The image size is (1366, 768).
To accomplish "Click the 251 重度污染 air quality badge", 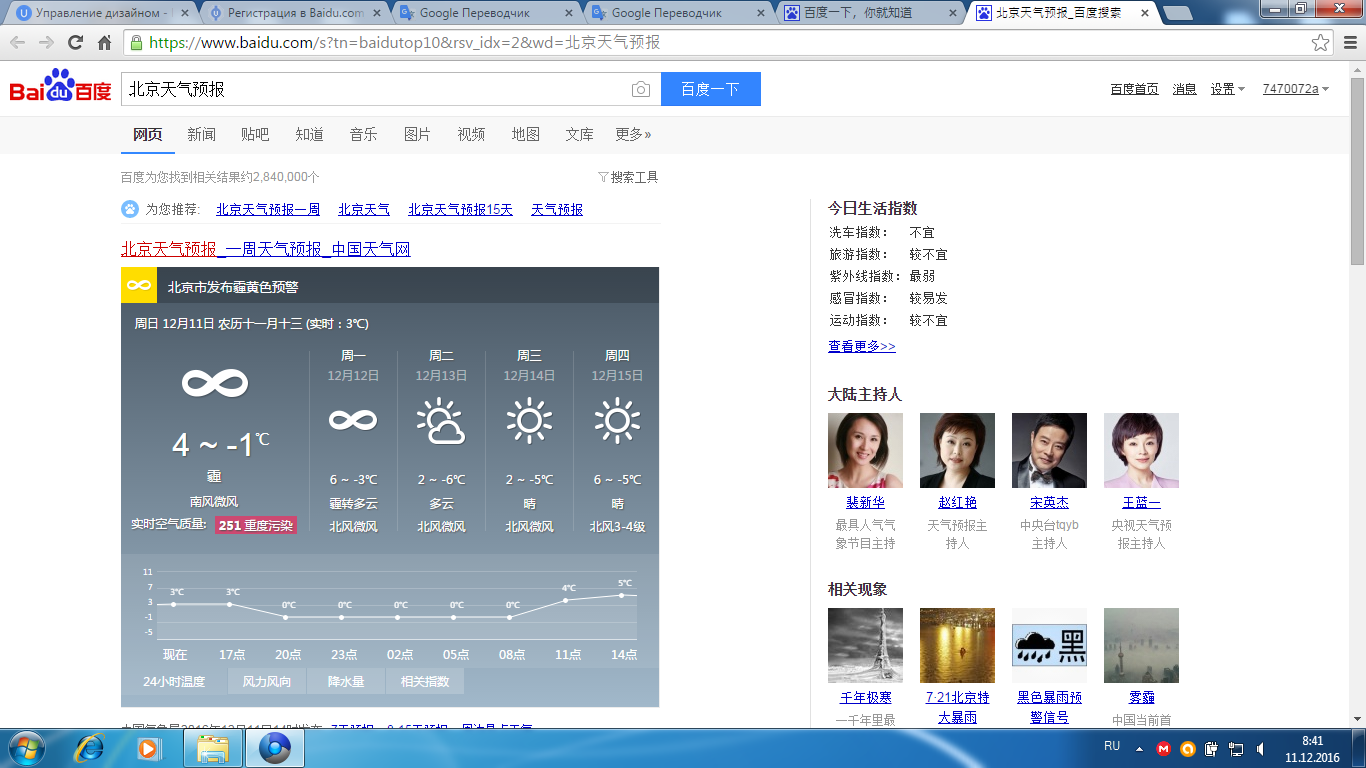I will [x=256, y=525].
